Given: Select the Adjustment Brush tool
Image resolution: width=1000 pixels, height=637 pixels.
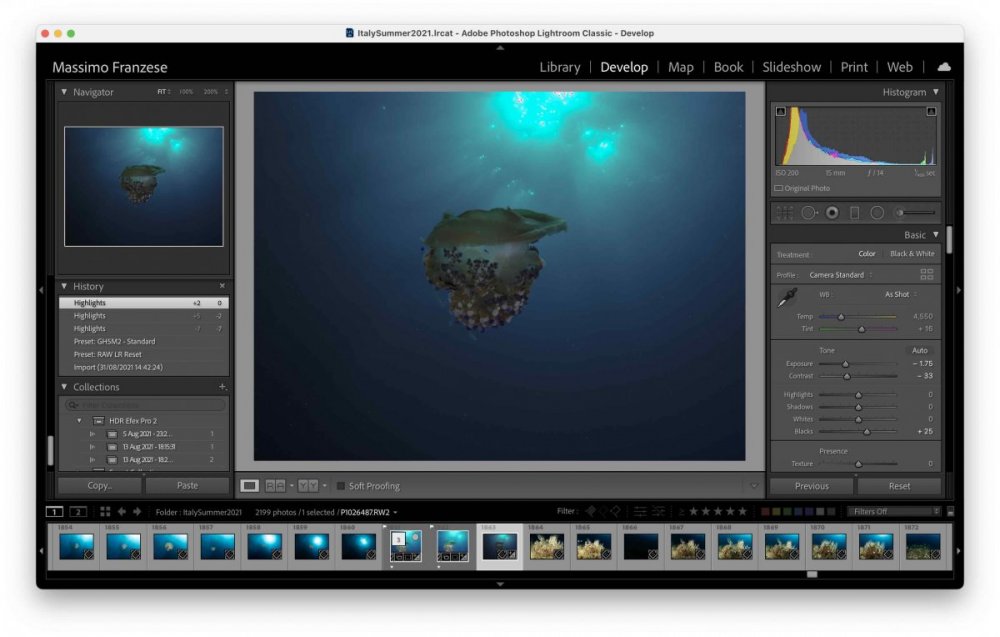Looking at the screenshot, I should (916, 213).
